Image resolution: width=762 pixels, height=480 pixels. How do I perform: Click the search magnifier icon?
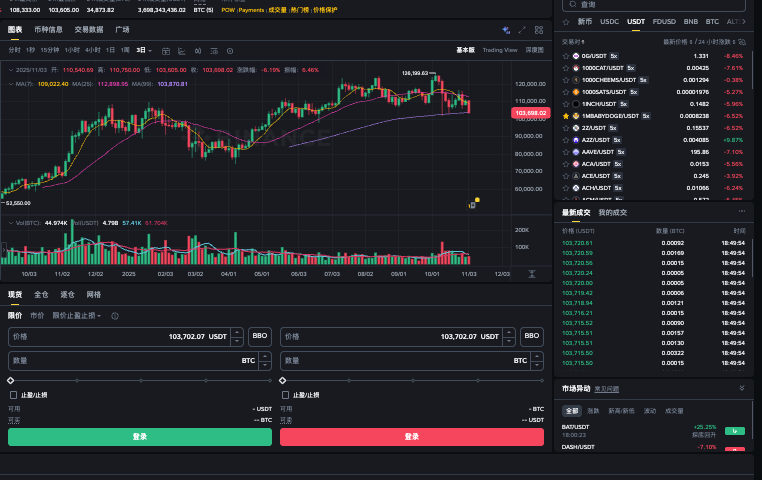click(573, 4)
